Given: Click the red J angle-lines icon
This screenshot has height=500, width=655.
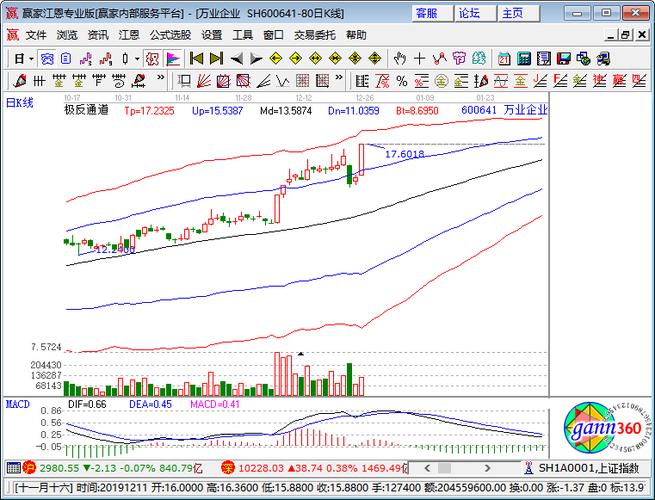Looking at the screenshot, I should pos(540,81).
